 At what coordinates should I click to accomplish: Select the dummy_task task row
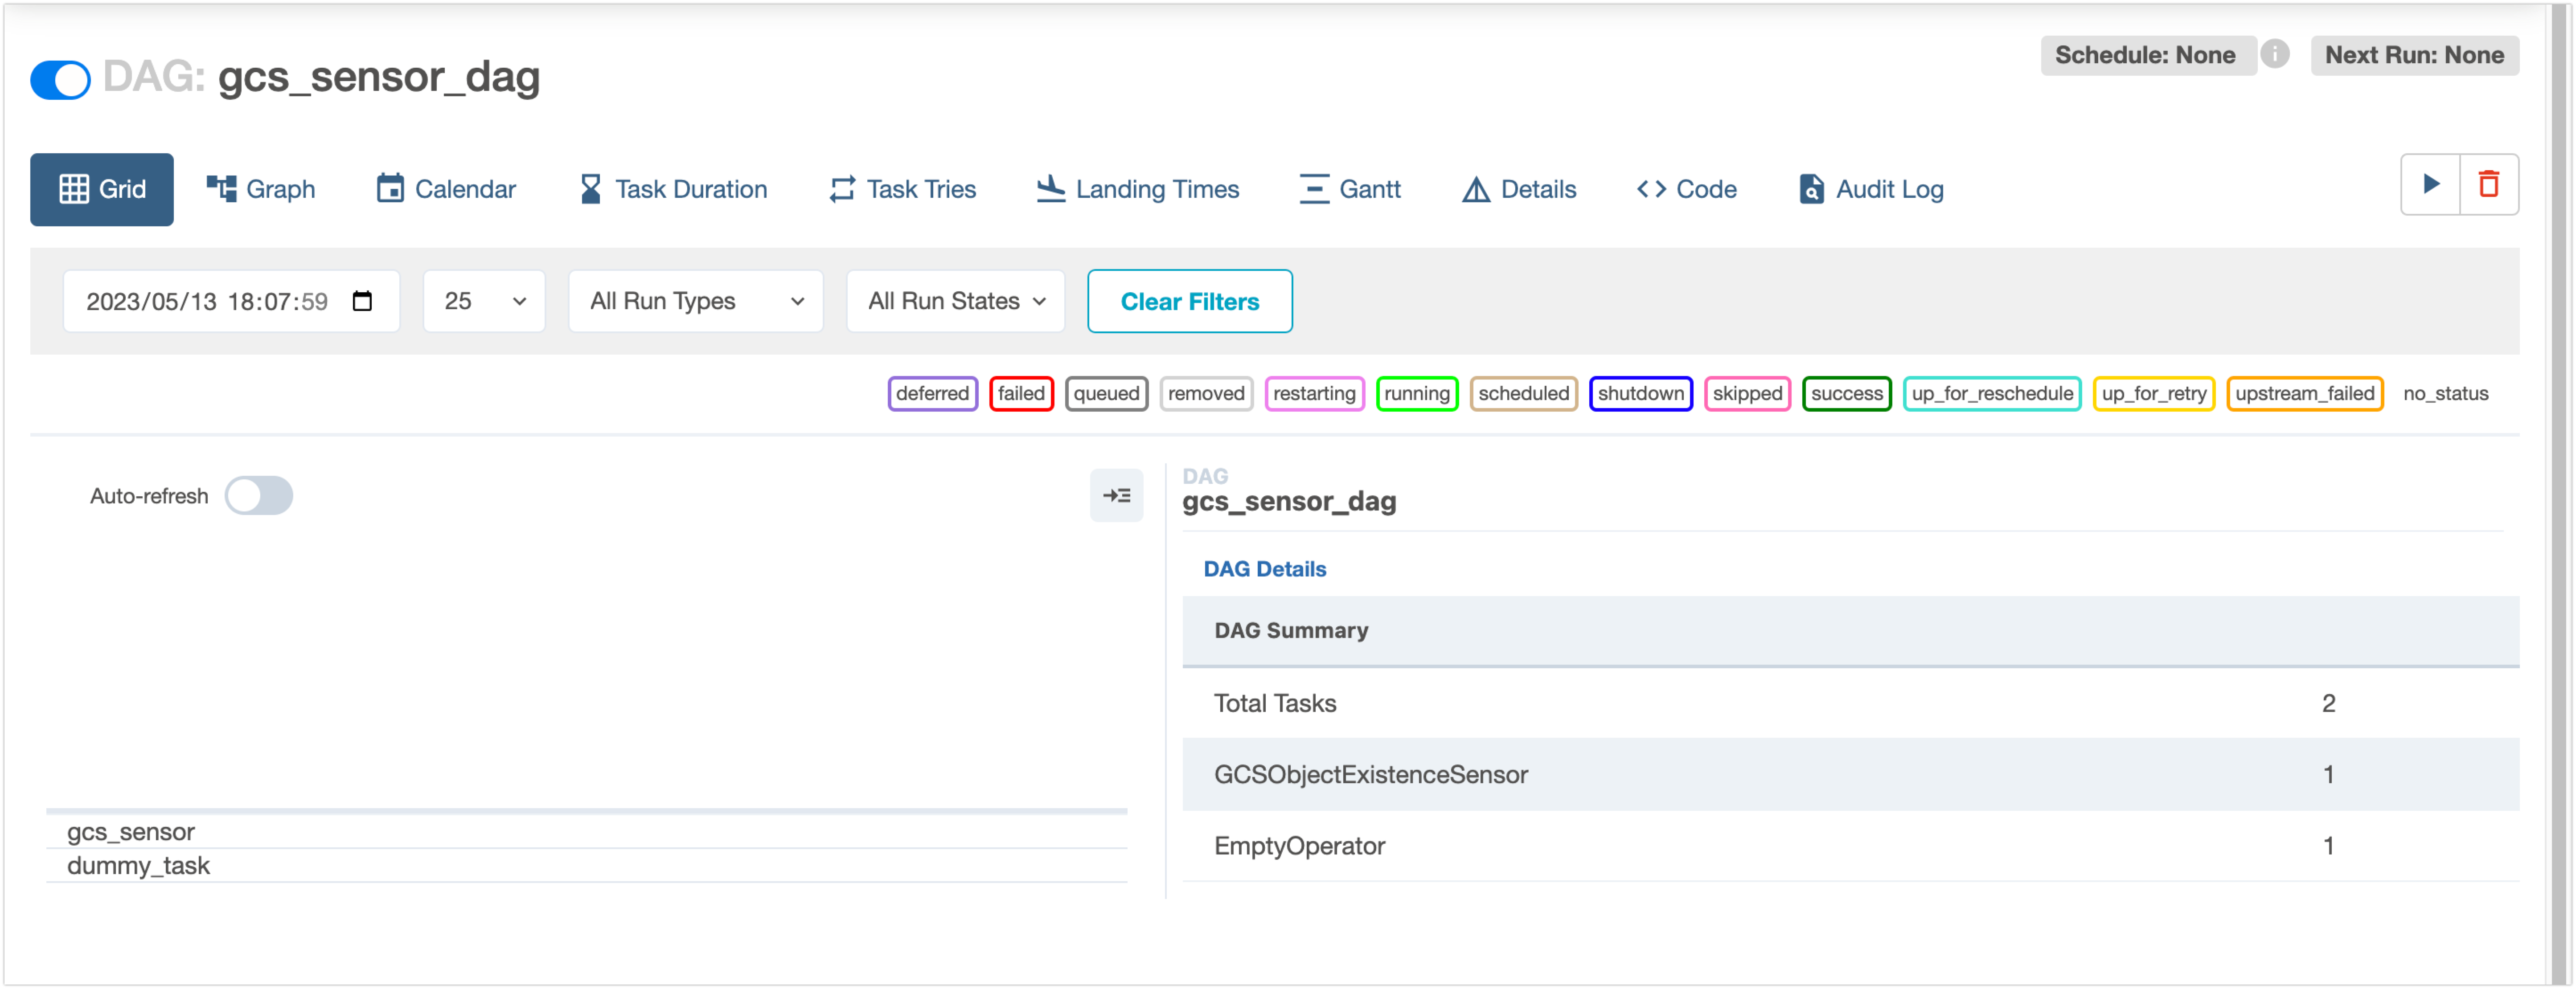pos(586,866)
